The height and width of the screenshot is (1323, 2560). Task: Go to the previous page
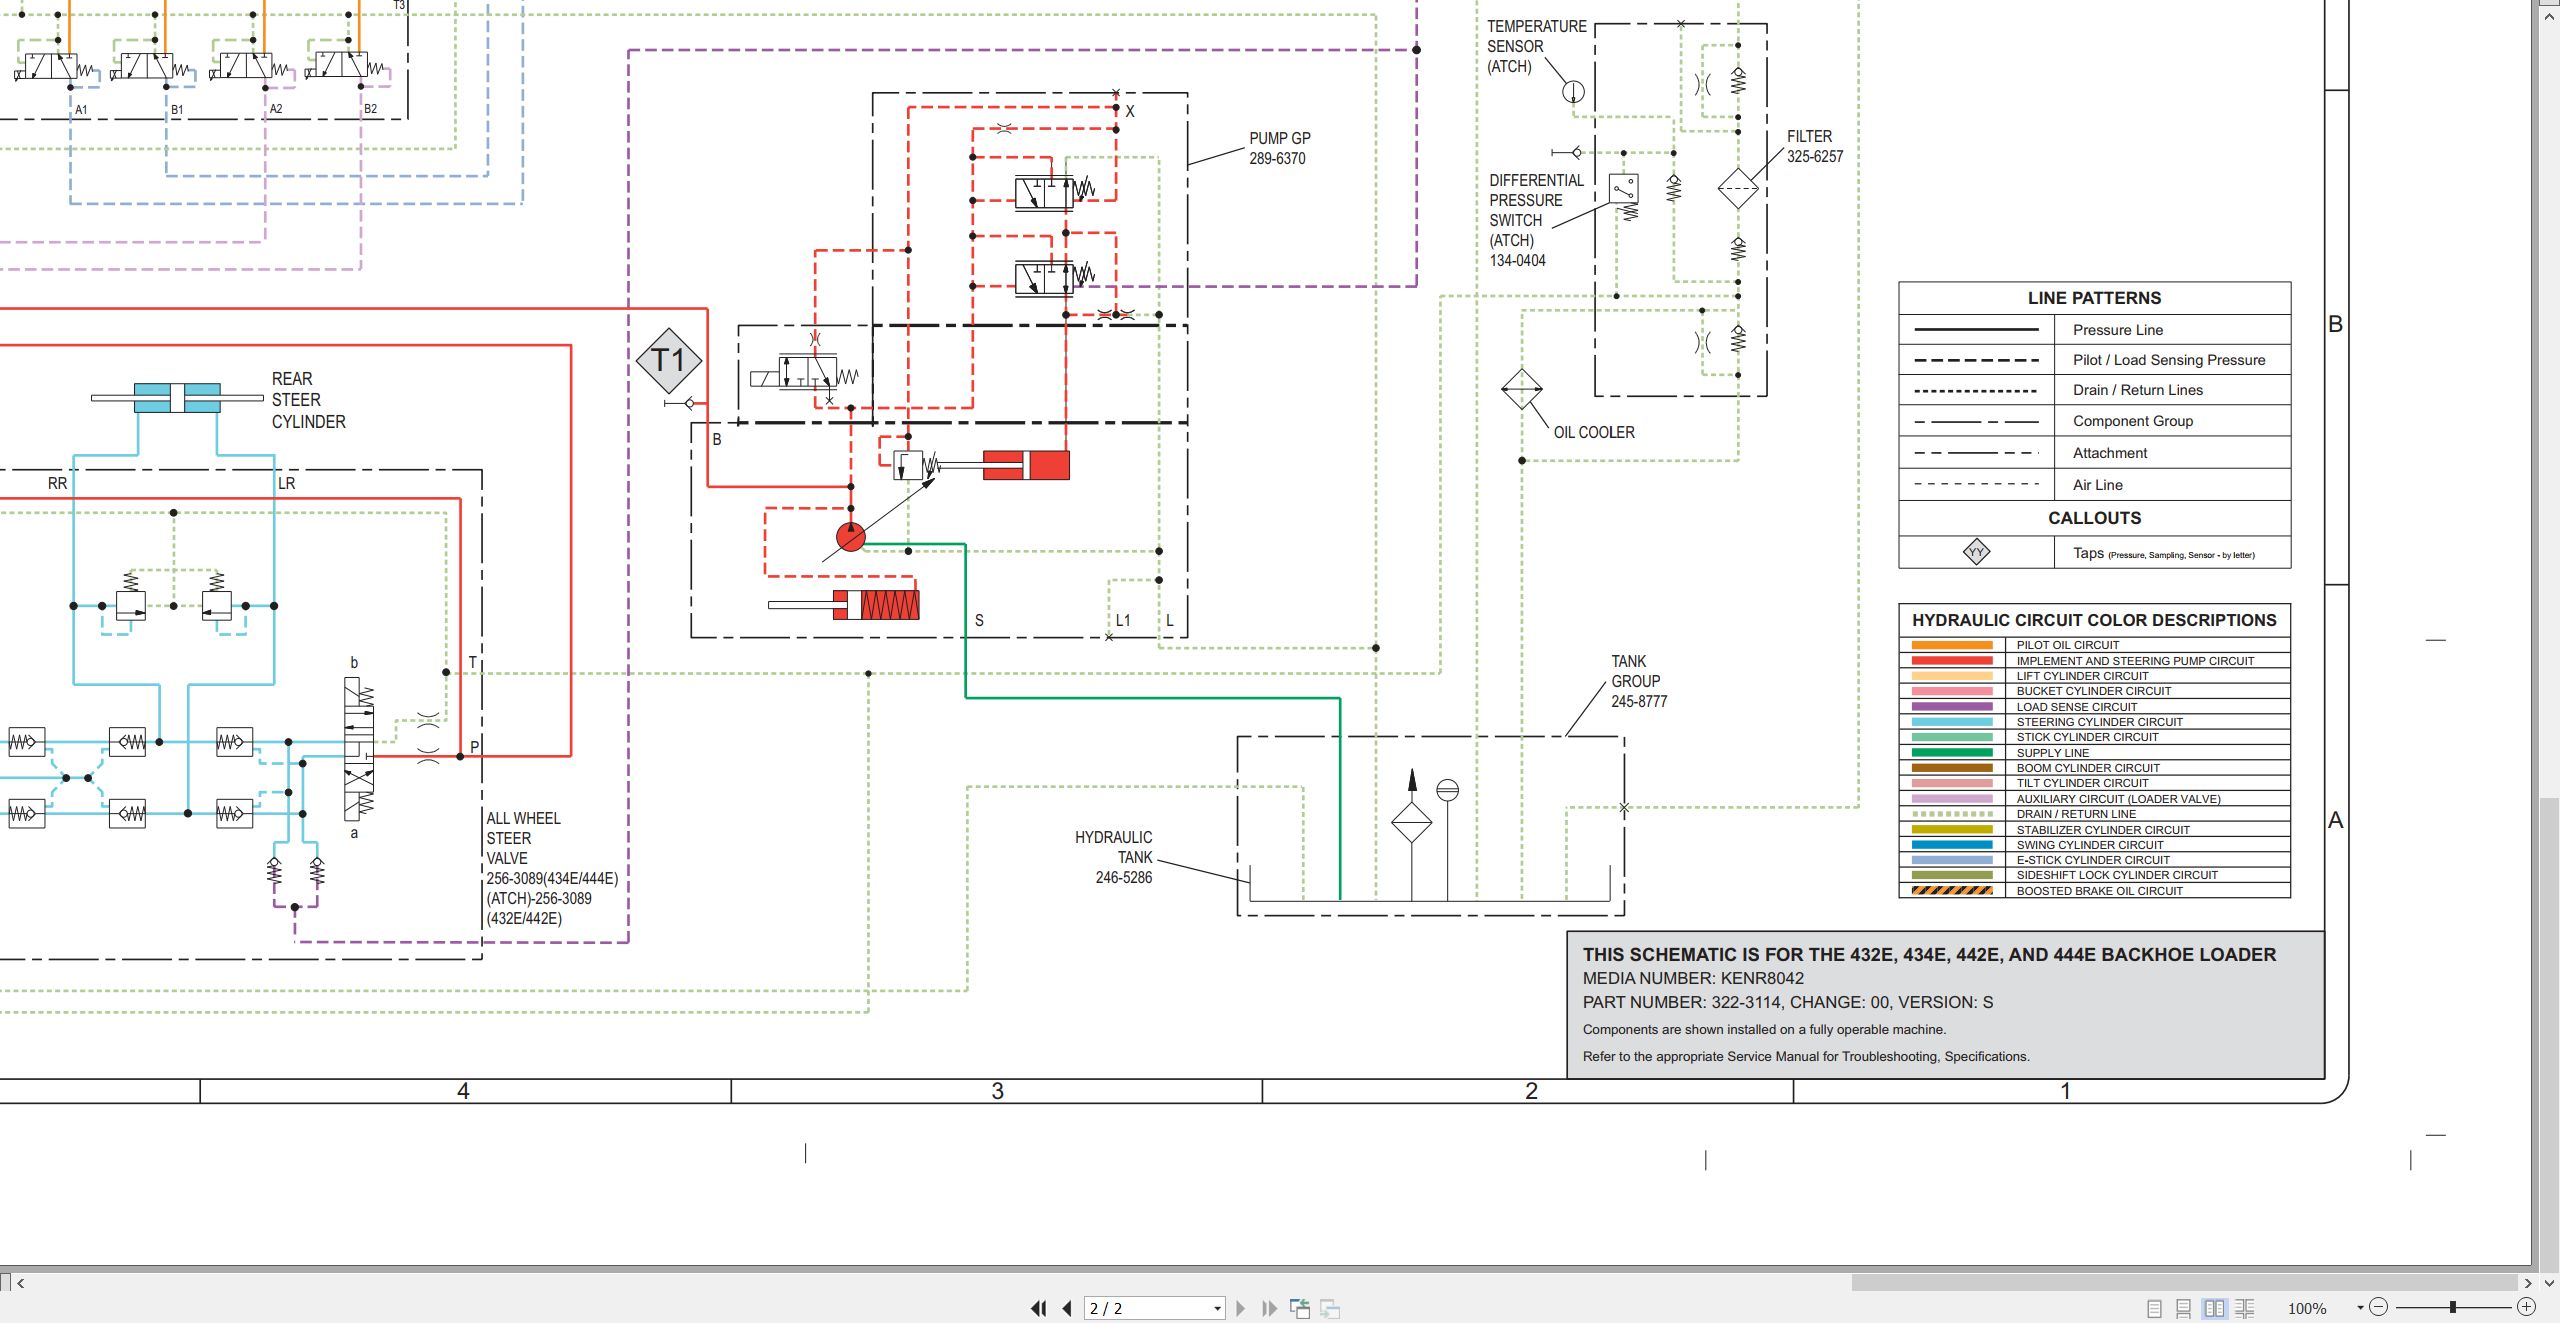(x=1067, y=1308)
